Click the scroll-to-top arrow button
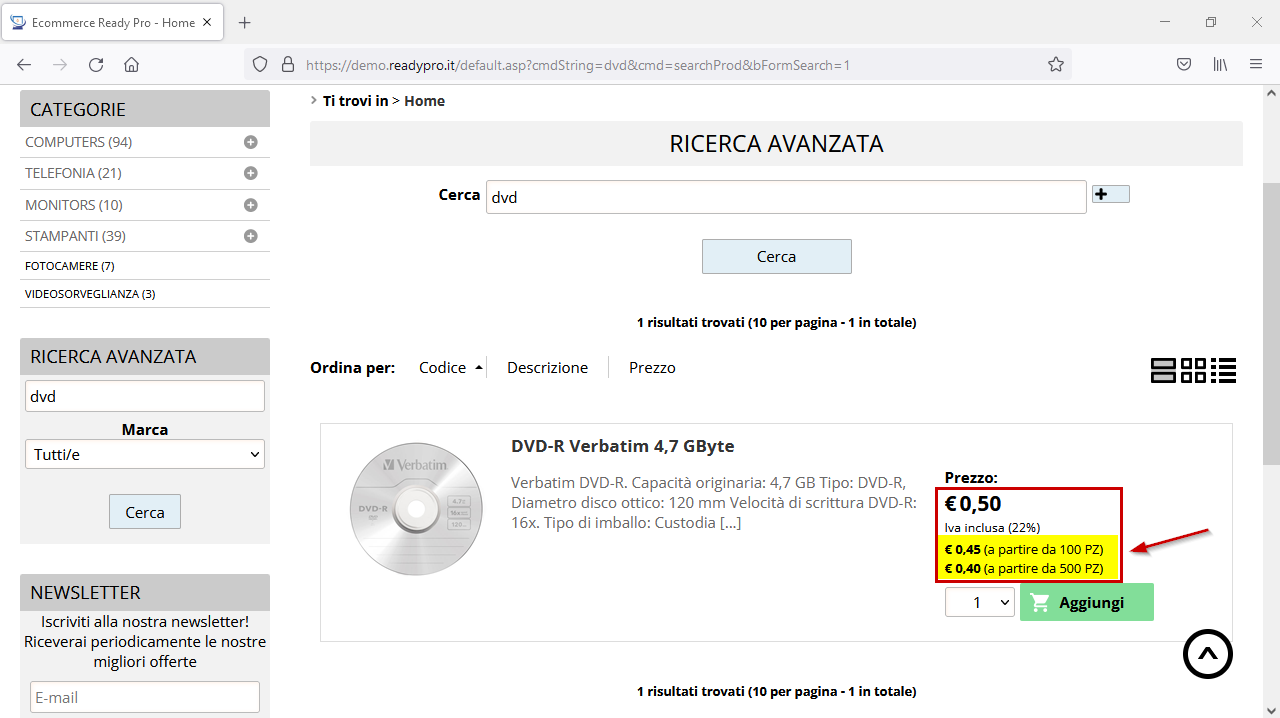Viewport: 1280px width, 718px height. (x=1208, y=654)
